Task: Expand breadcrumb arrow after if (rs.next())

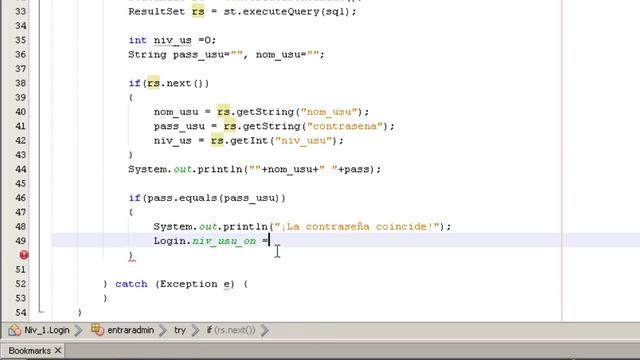Action: coord(265,330)
